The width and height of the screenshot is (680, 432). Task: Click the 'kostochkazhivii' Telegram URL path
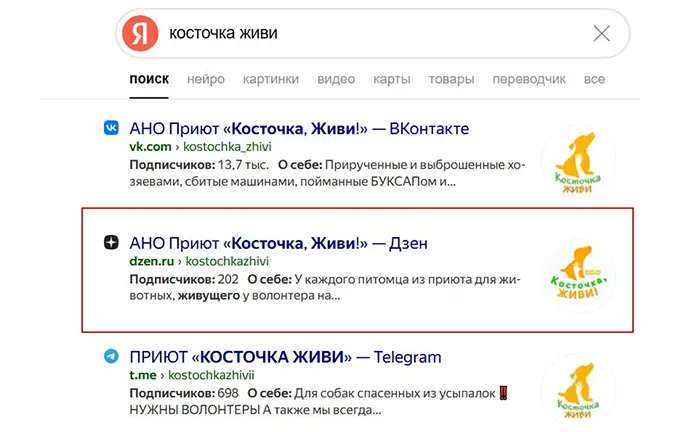pyautogui.click(x=211, y=375)
